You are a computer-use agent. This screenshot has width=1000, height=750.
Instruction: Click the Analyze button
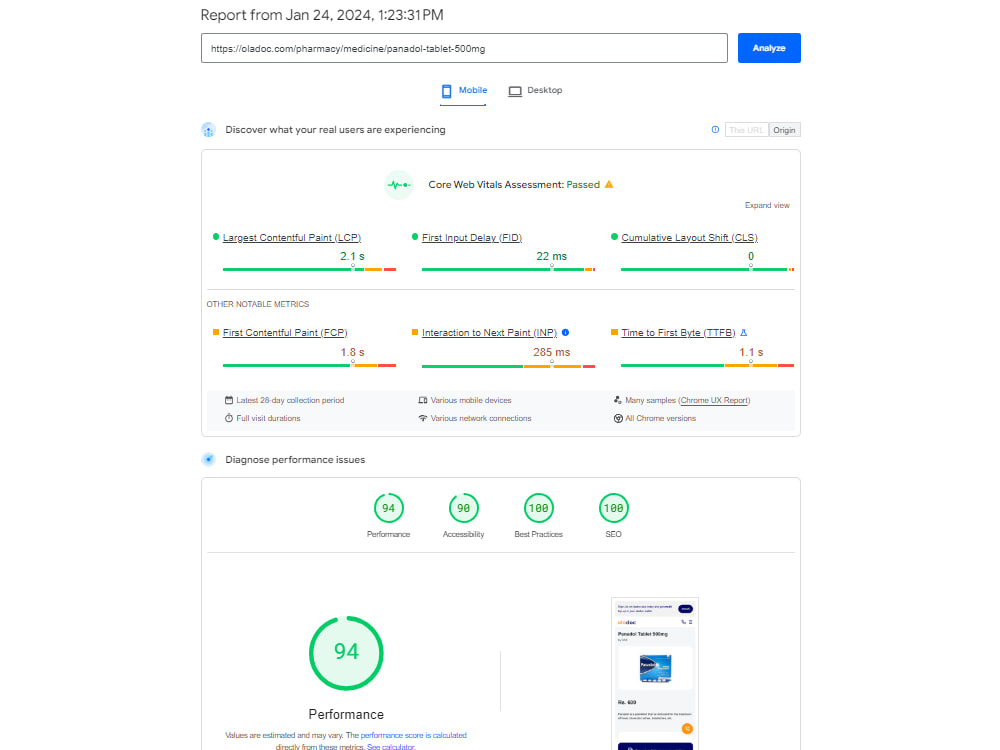[x=768, y=48]
